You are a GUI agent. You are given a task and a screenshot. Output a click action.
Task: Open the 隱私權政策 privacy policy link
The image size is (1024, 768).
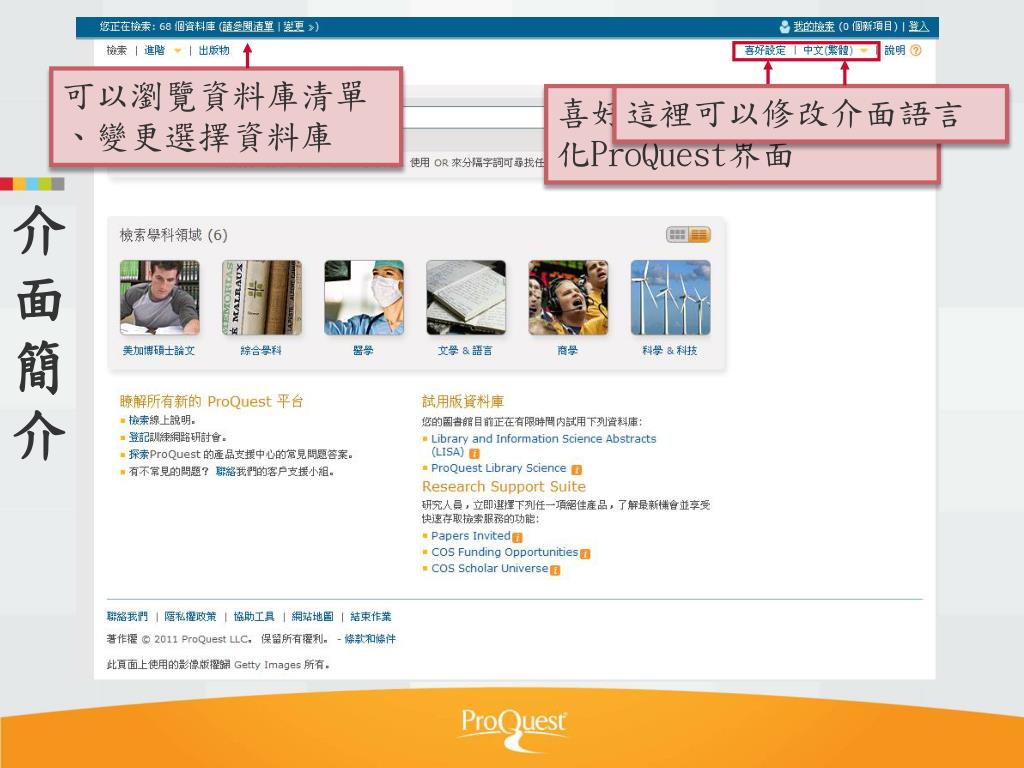tap(190, 616)
